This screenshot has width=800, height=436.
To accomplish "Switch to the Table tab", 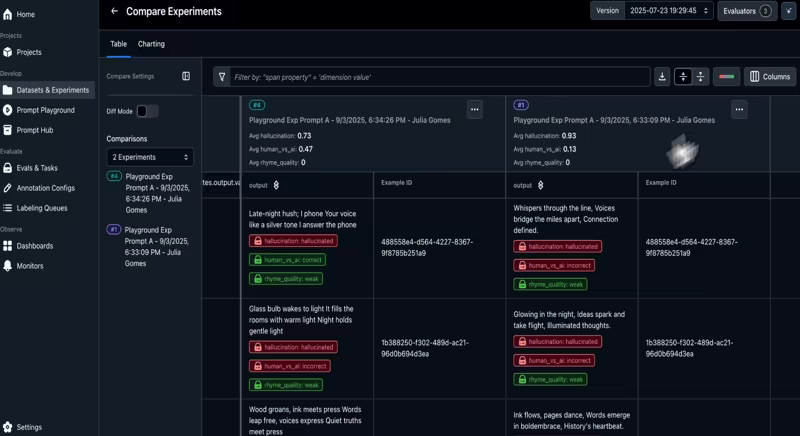I will 118,44.
